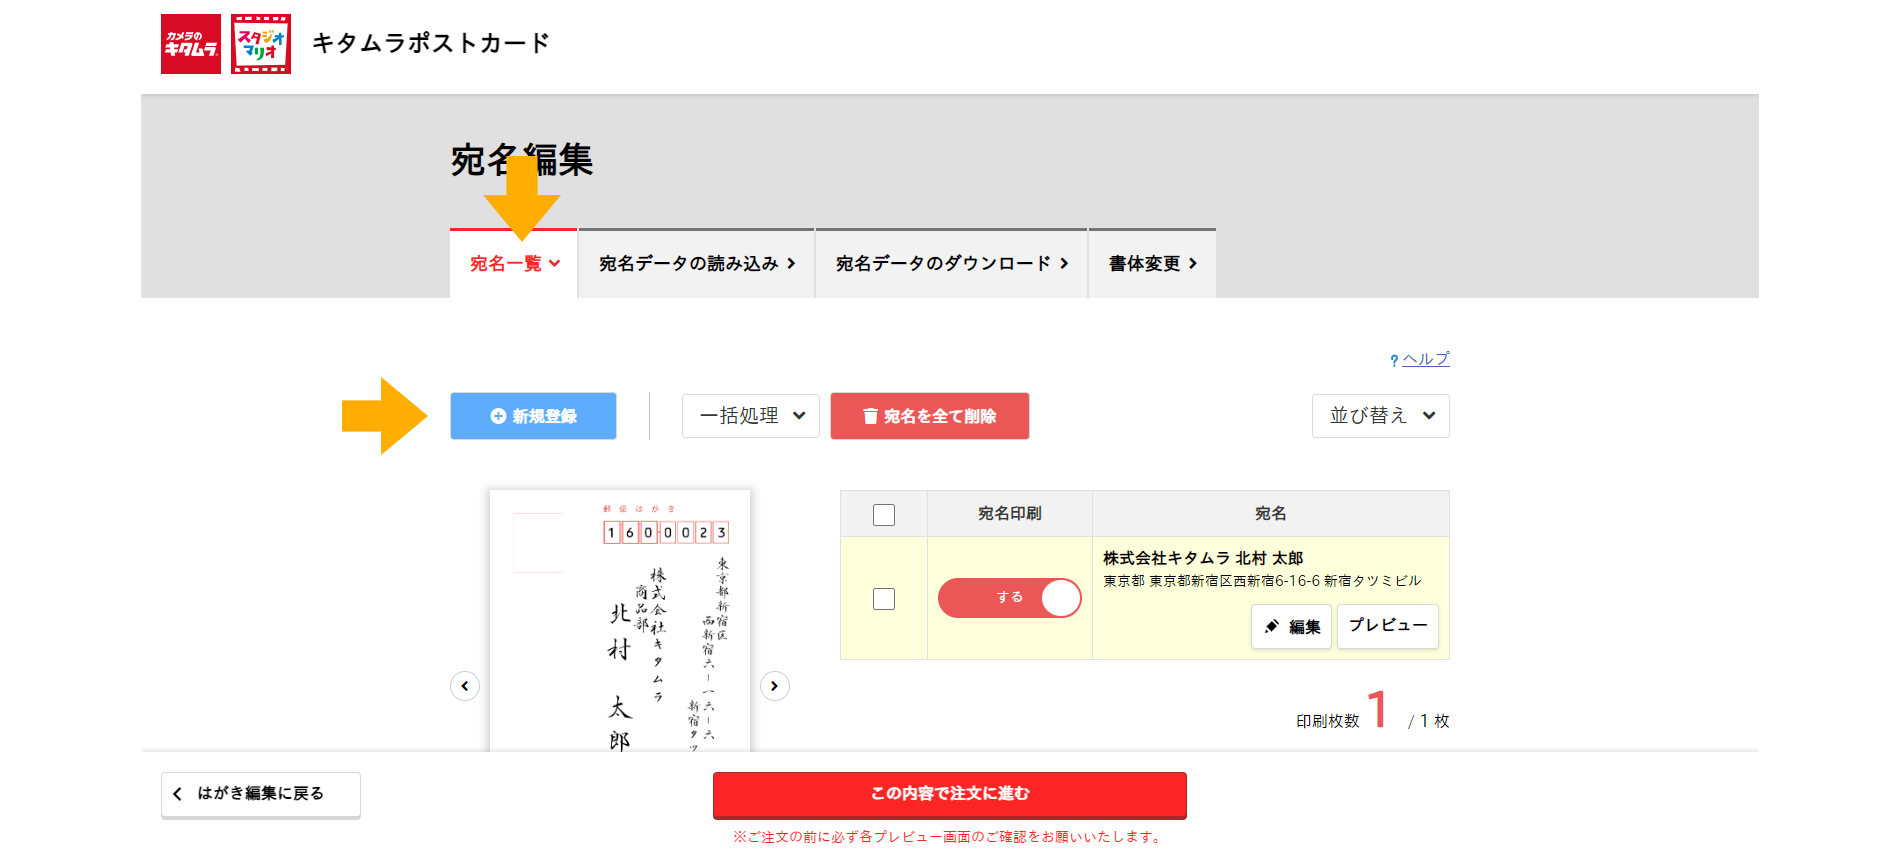Show previous postcard preview arrow
Image resolution: width=1900 pixels, height=850 pixels.
click(465, 686)
